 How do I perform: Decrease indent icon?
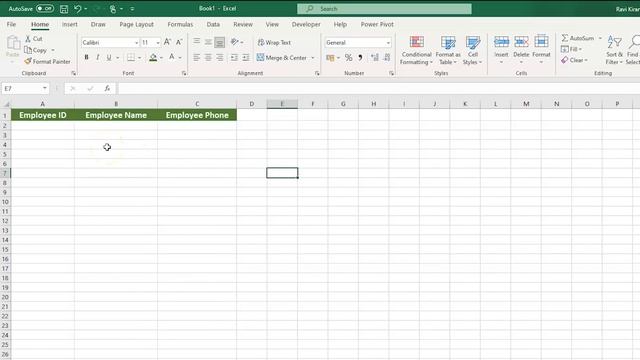click(x=234, y=58)
